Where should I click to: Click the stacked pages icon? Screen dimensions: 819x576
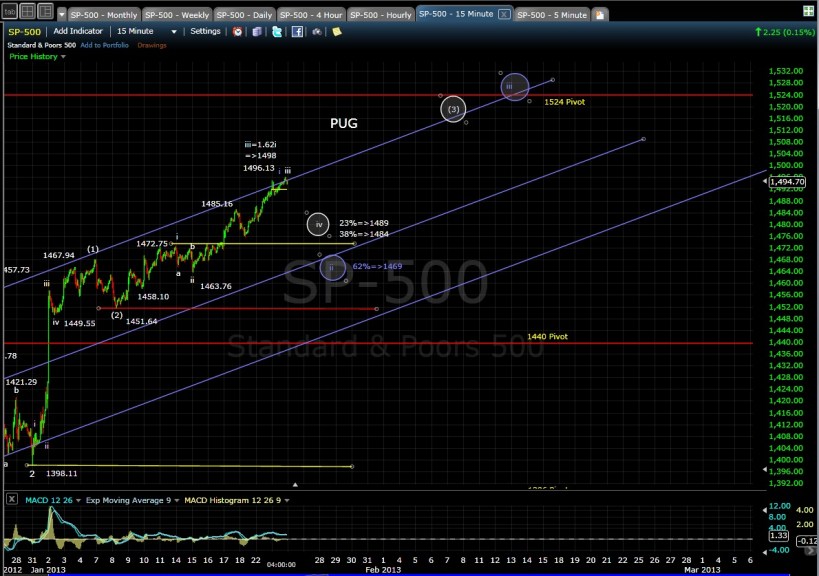[257, 32]
